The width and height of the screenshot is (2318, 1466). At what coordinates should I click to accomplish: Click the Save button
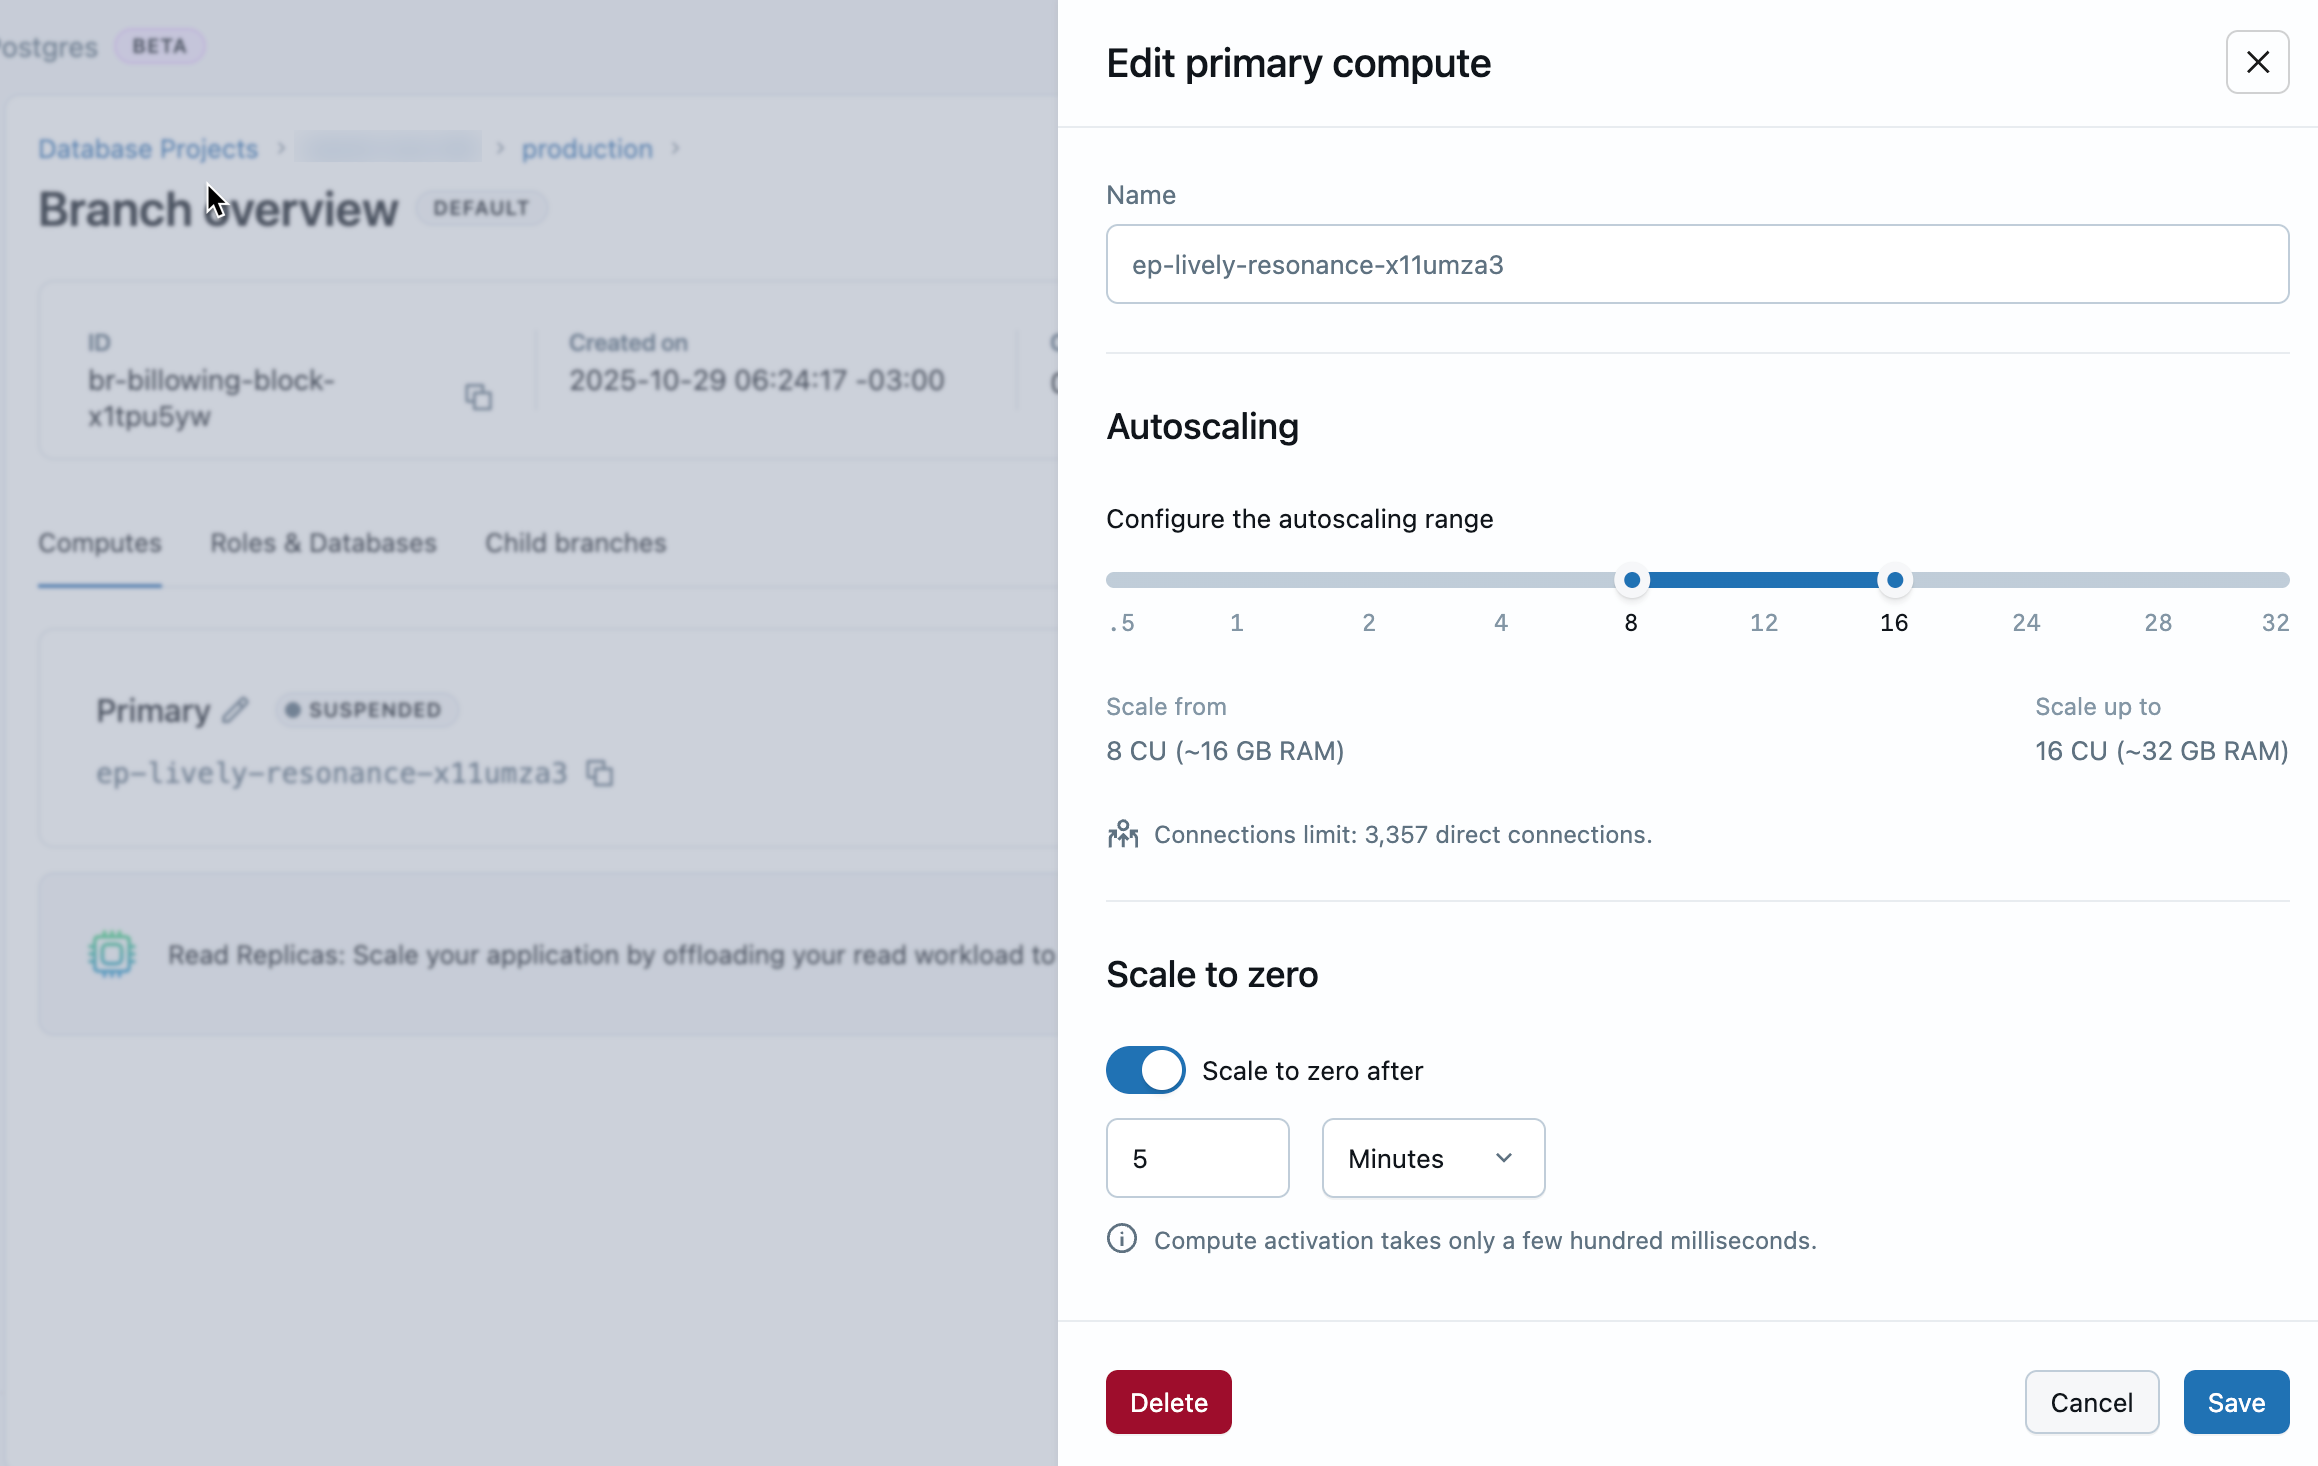click(2235, 1402)
